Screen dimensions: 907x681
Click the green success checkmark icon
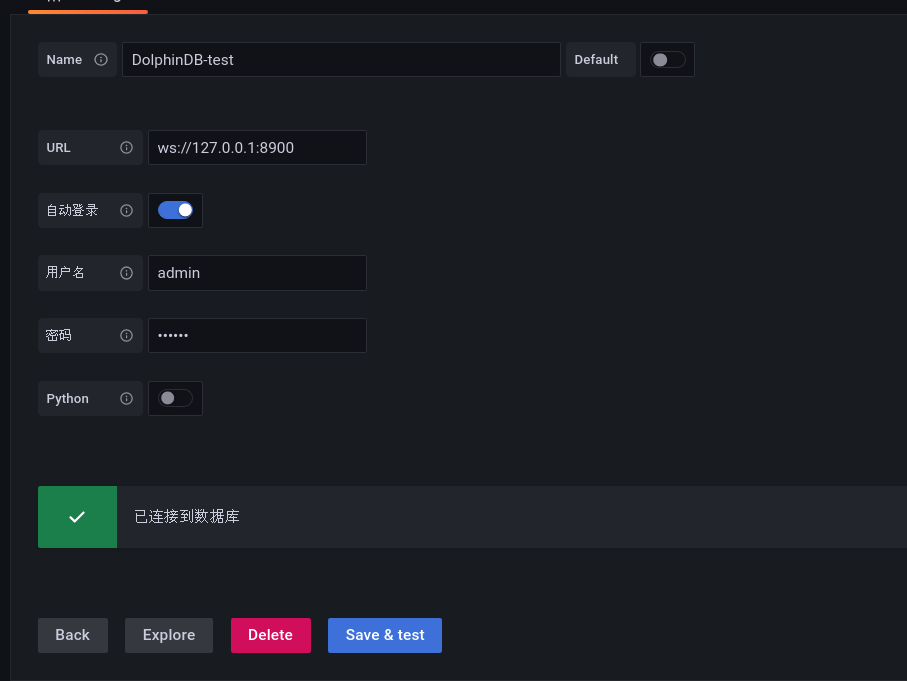click(x=77, y=517)
